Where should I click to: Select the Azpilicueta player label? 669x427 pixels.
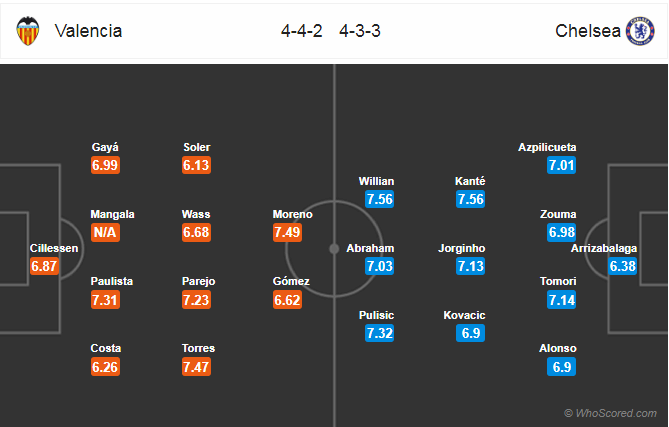547,147
